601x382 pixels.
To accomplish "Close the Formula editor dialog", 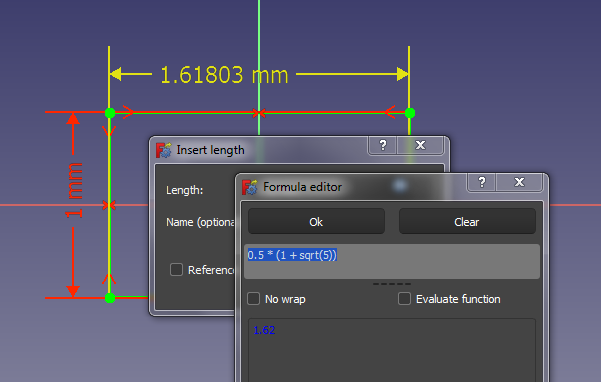I will 519,182.
